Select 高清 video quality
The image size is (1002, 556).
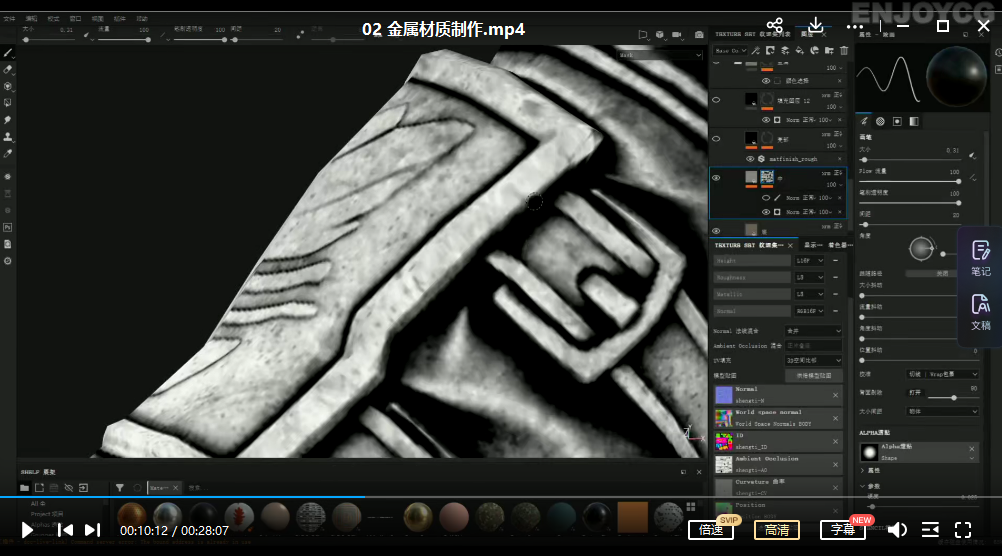(x=776, y=530)
